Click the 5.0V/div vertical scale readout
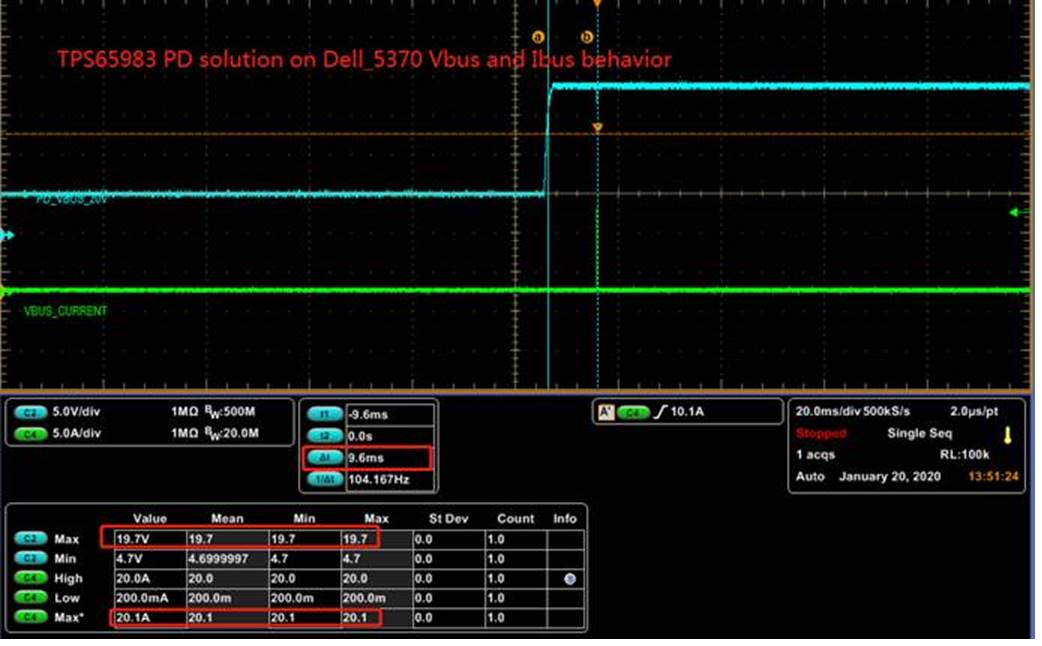 [x=76, y=413]
